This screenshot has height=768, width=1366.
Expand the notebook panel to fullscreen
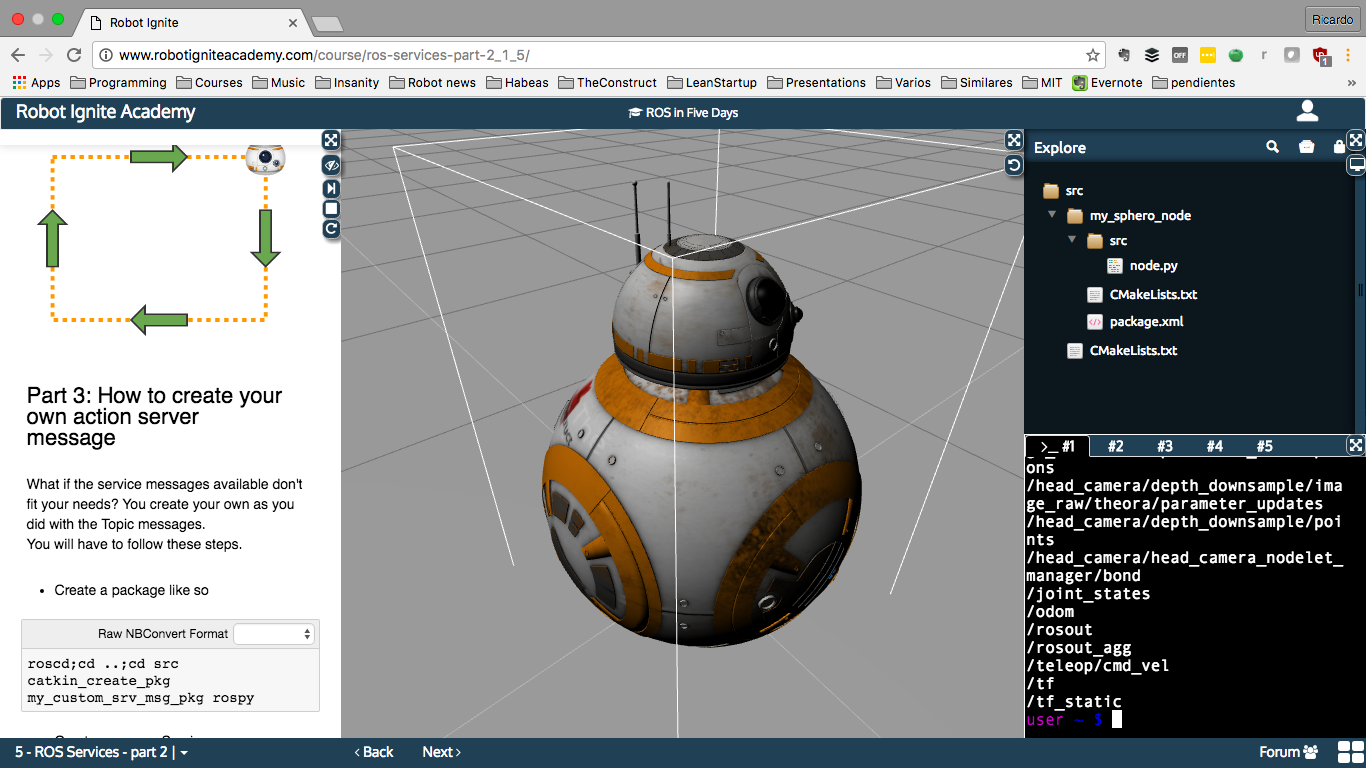(x=331, y=140)
